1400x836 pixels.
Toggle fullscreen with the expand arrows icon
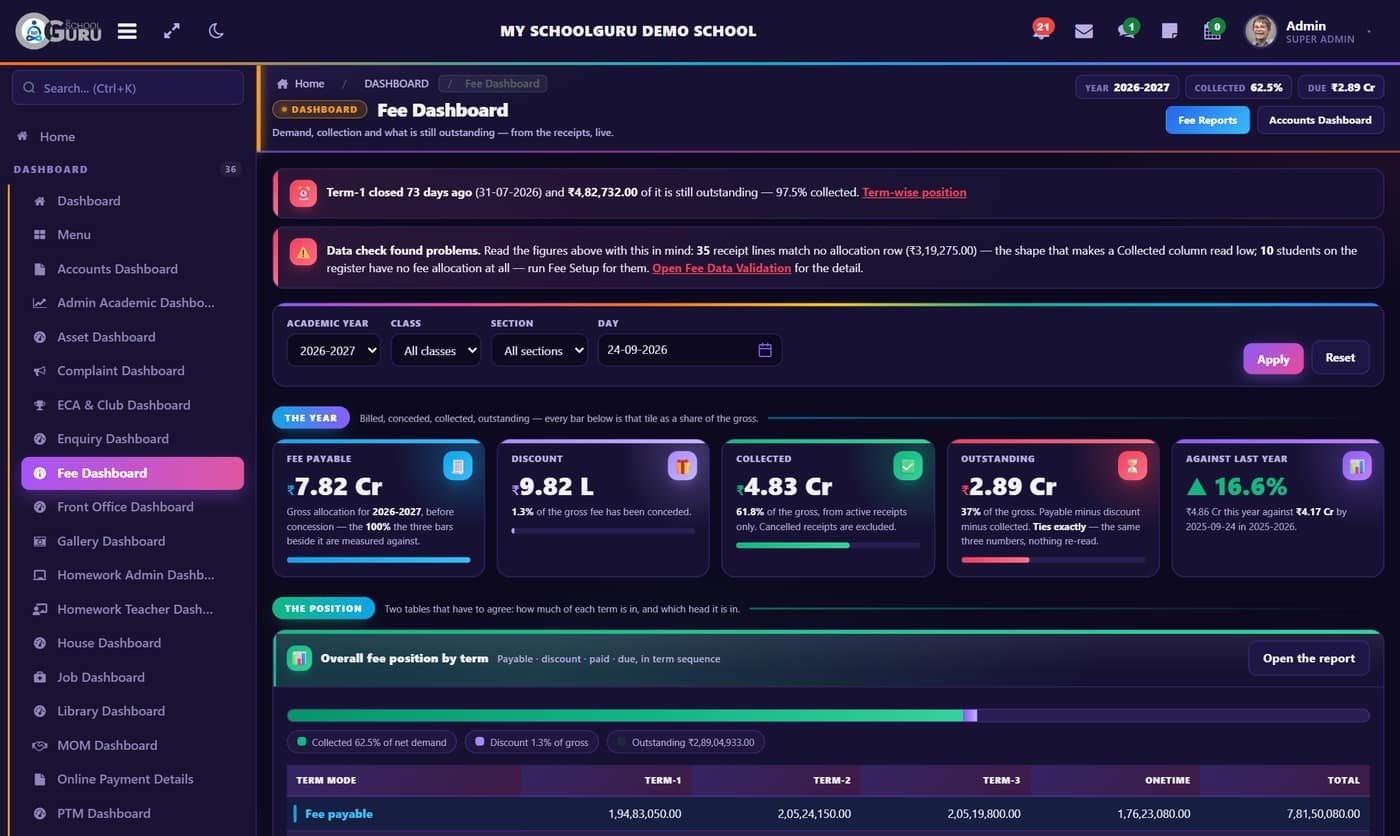click(x=172, y=31)
